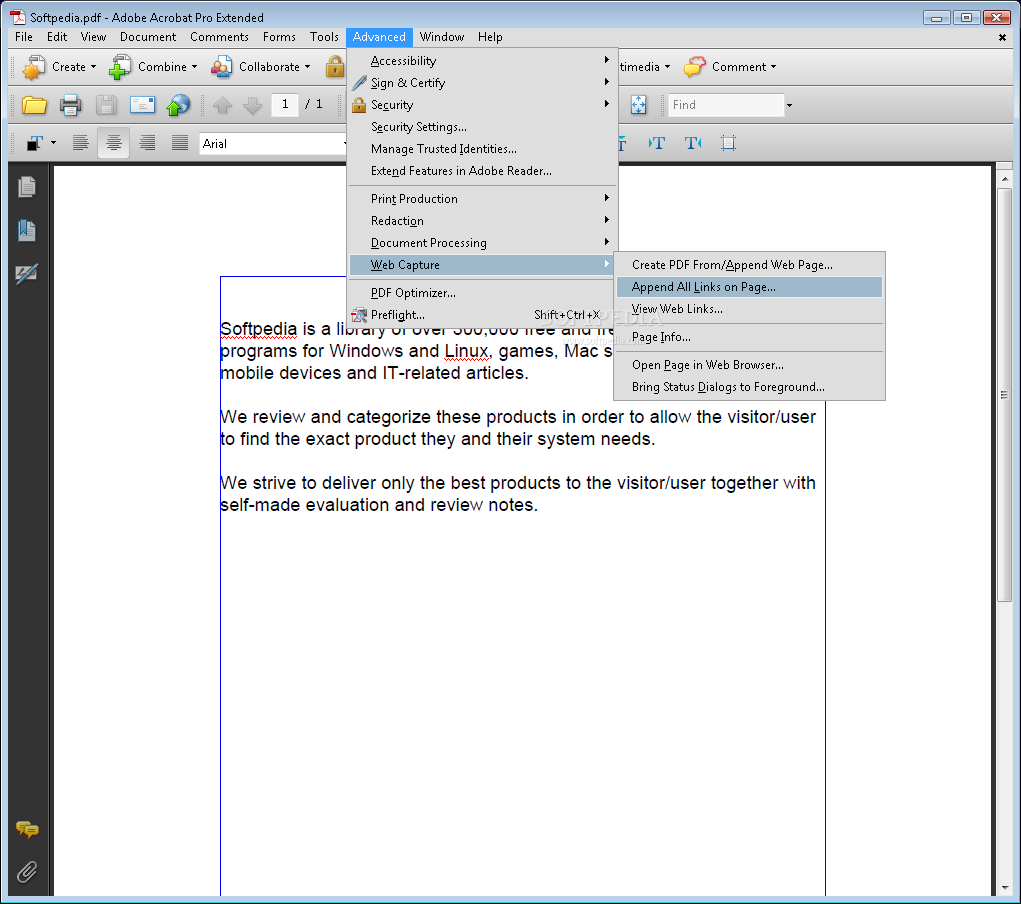Click the Collaborate button
This screenshot has width=1021, height=904.
tap(260, 66)
